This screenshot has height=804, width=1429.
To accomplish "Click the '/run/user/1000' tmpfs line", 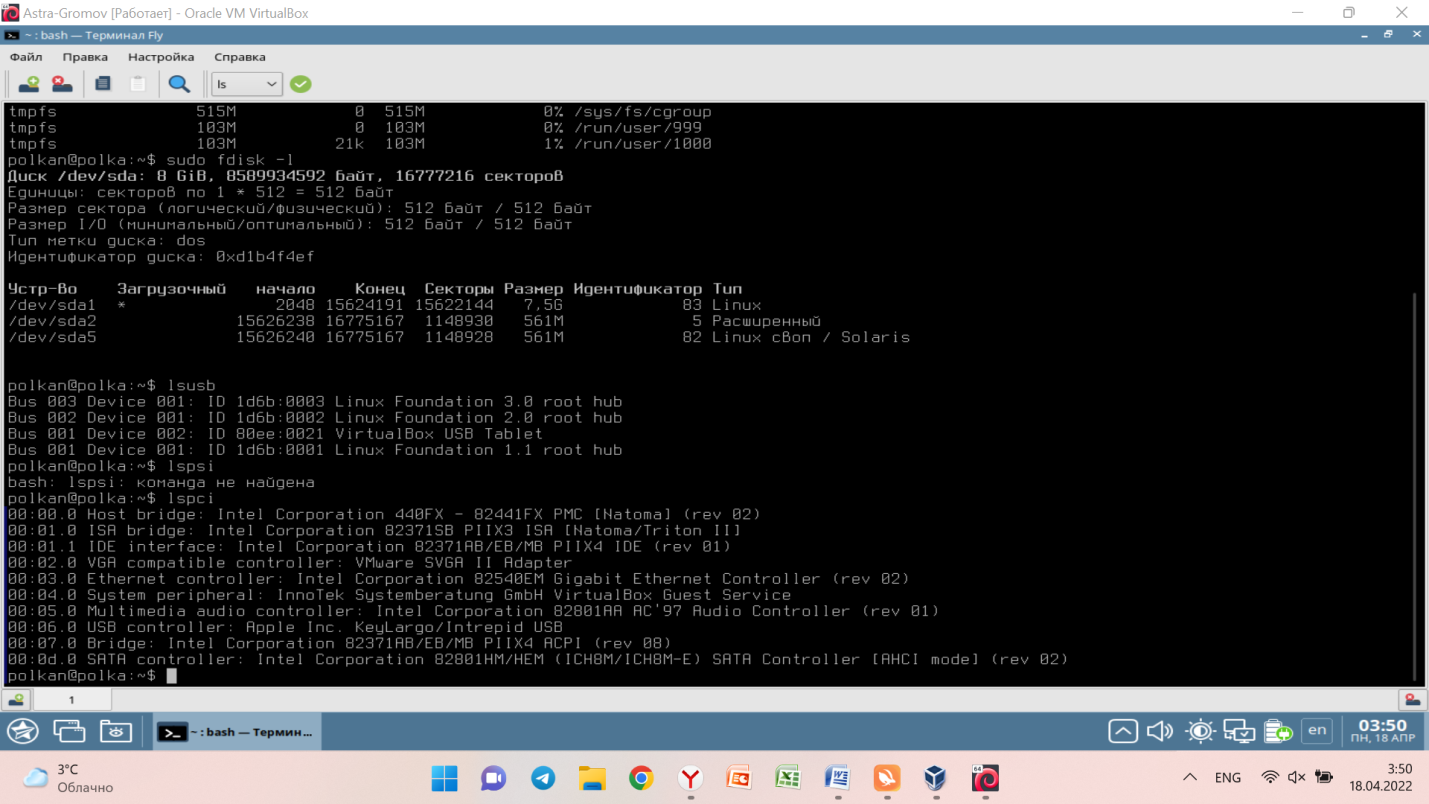I will (360, 144).
